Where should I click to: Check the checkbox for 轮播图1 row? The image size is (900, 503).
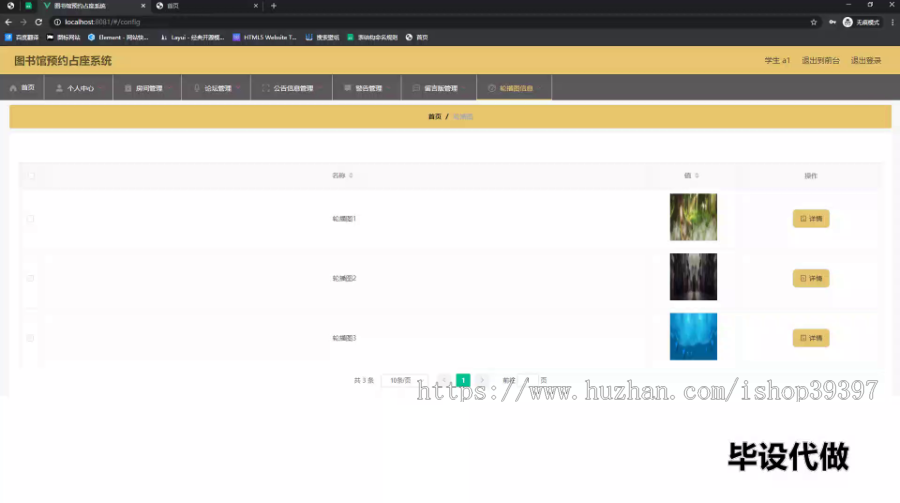(x=30, y=219)
